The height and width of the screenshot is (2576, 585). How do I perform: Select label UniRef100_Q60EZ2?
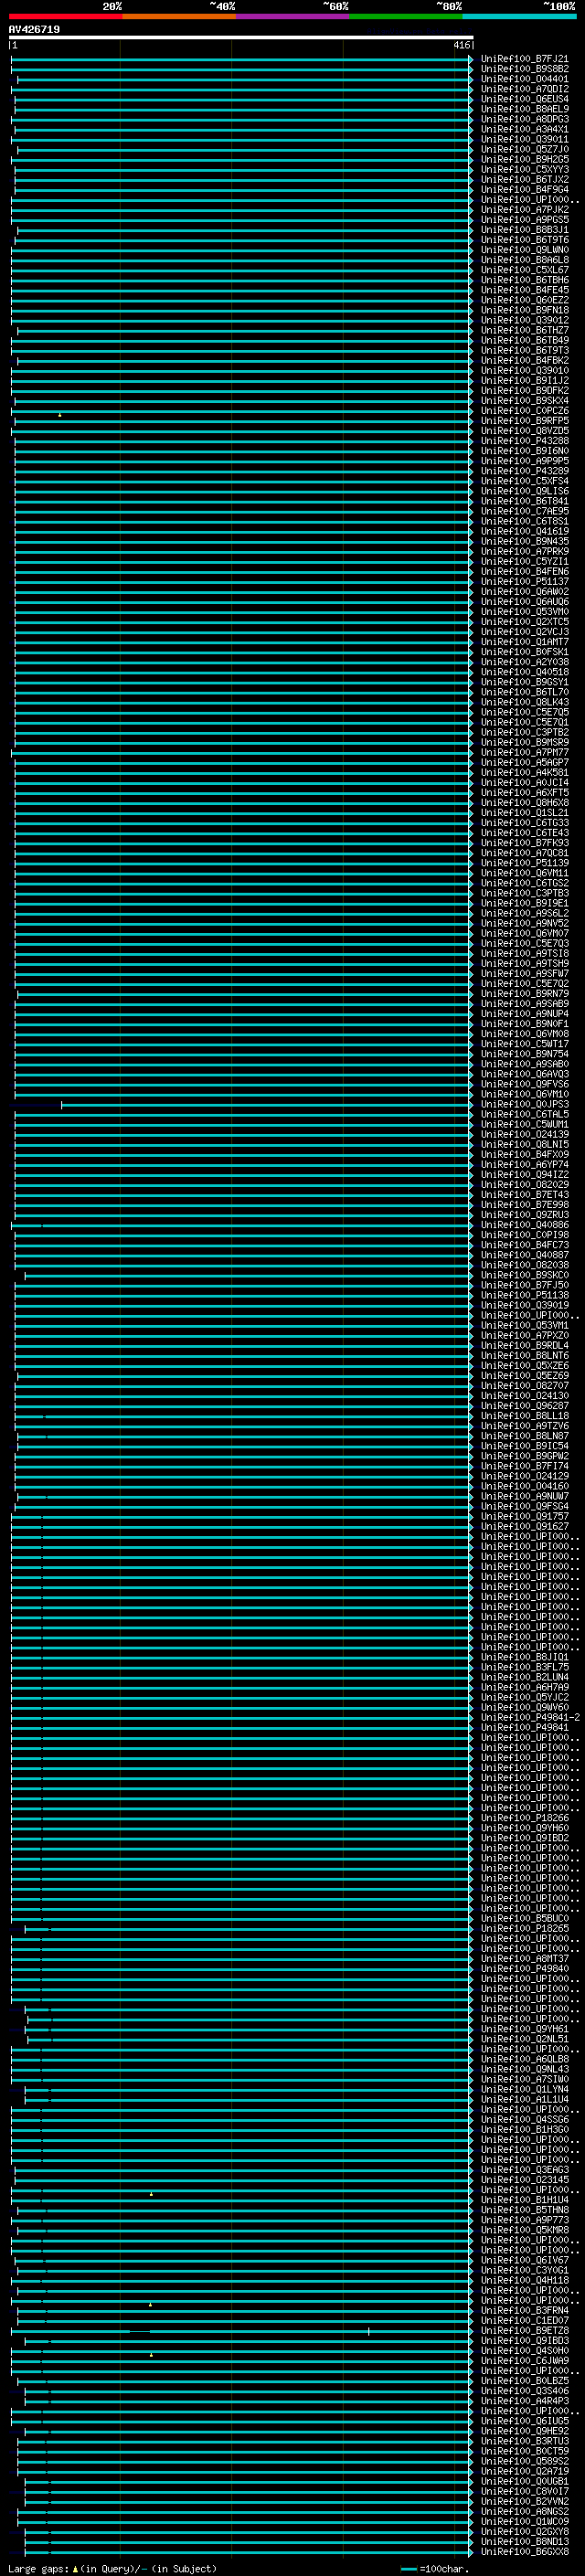524,300
